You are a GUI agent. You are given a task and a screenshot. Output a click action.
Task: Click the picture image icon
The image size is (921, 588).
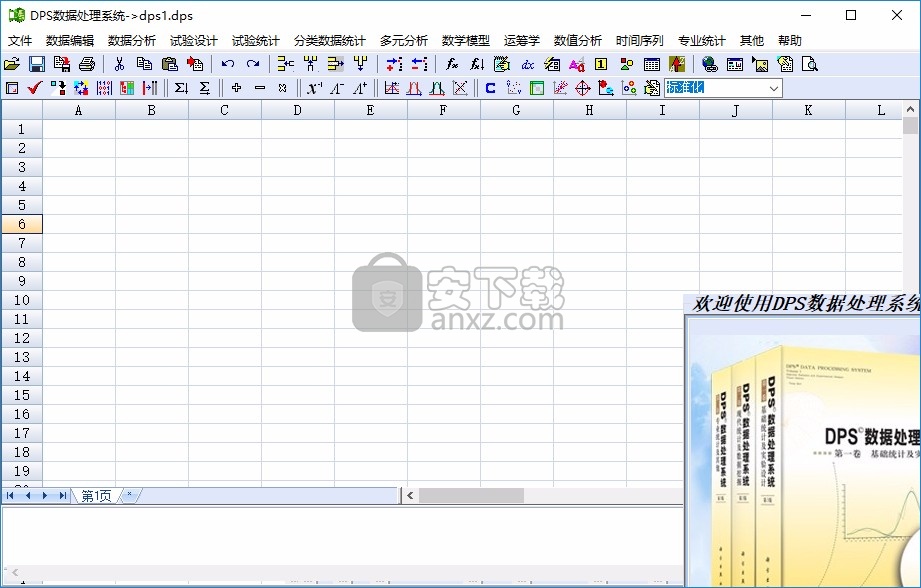pyautogui.click(x=759, y=64)
